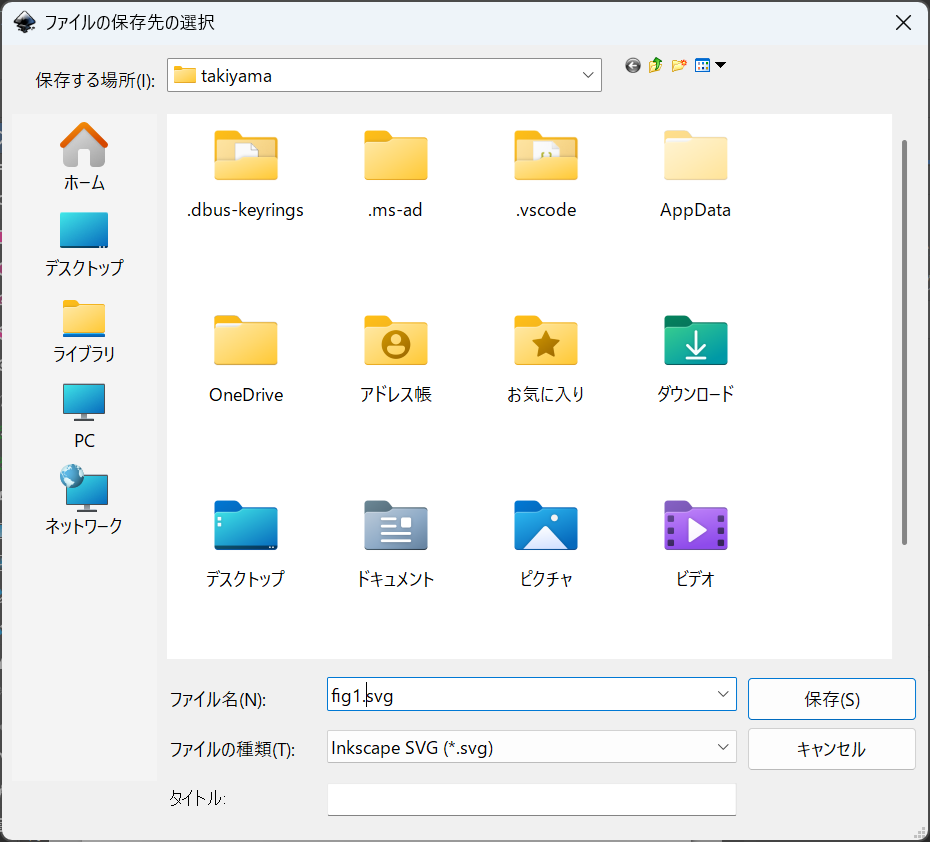Image resolution: width=930 pixels, height=842 pixels.
Task: Select the ダウンロード folder
Action: [695, 358]
